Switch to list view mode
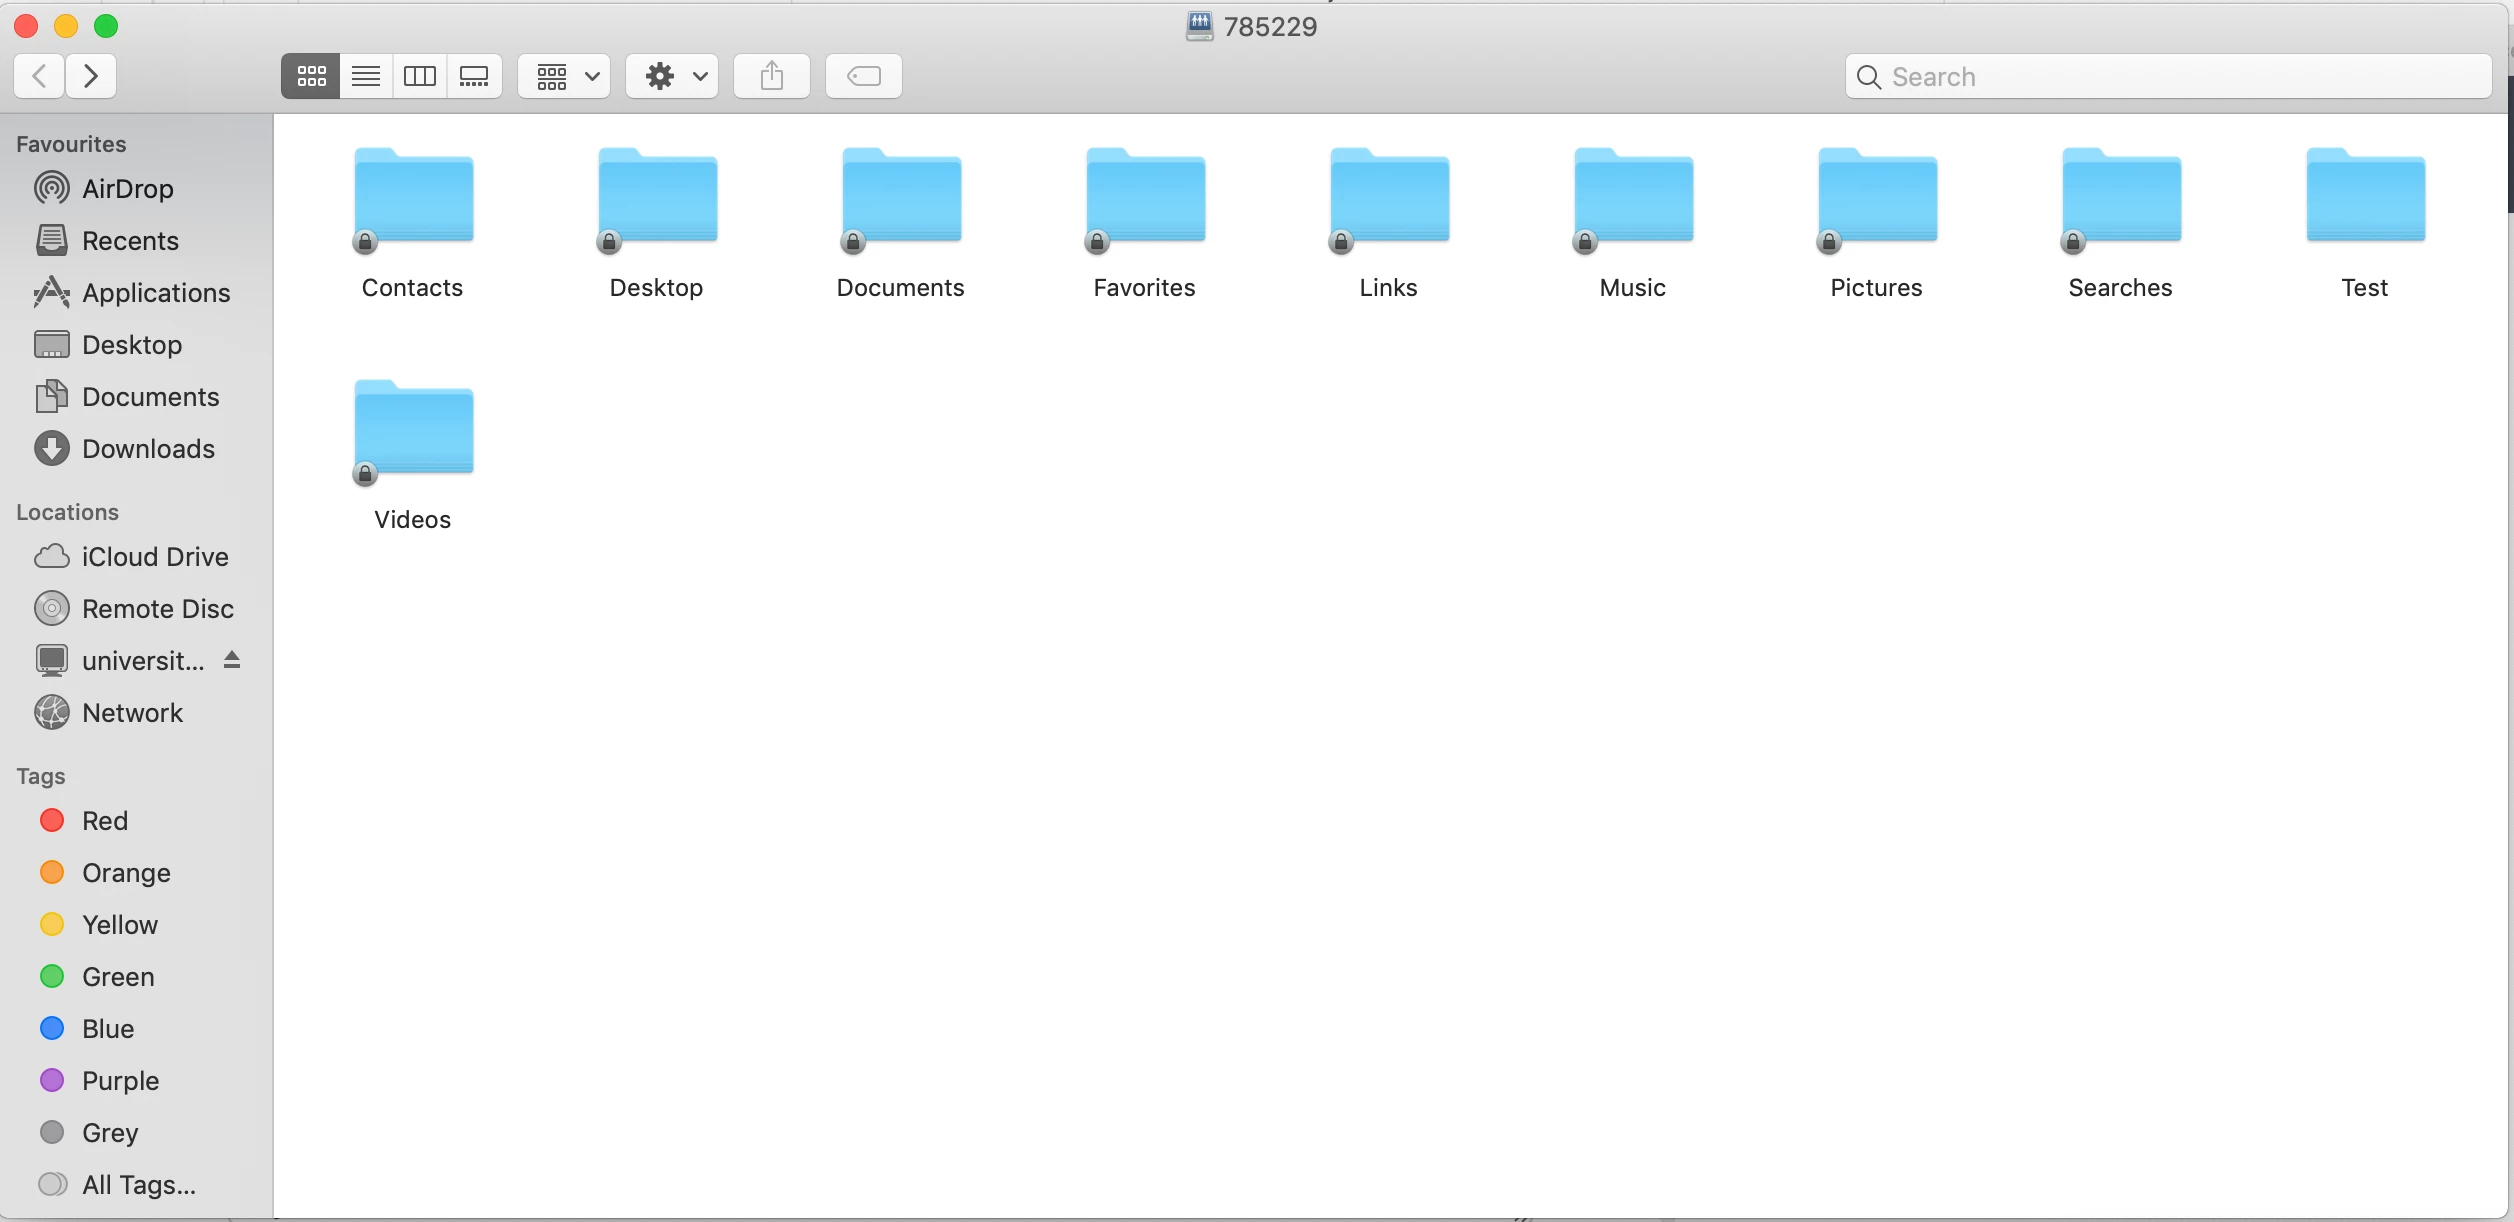2514x1222 pixels. click(366, 76)
